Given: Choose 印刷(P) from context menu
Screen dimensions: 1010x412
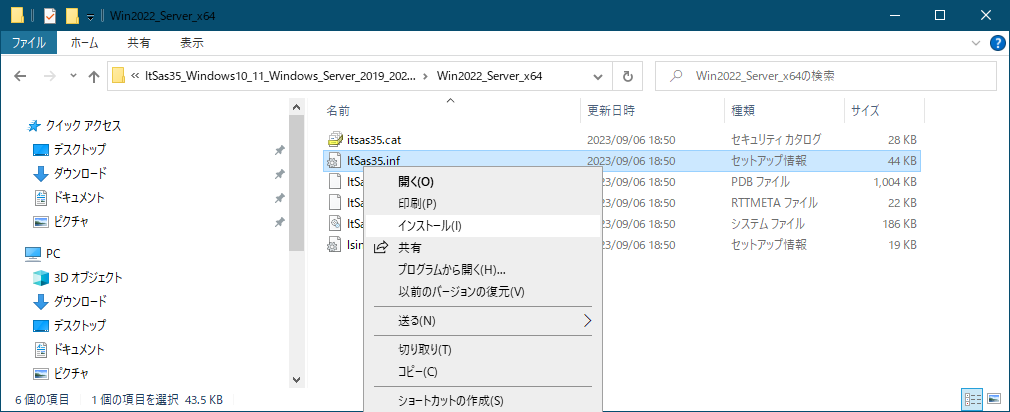Looking at the screenshot, I should click(x=483, y=203).
